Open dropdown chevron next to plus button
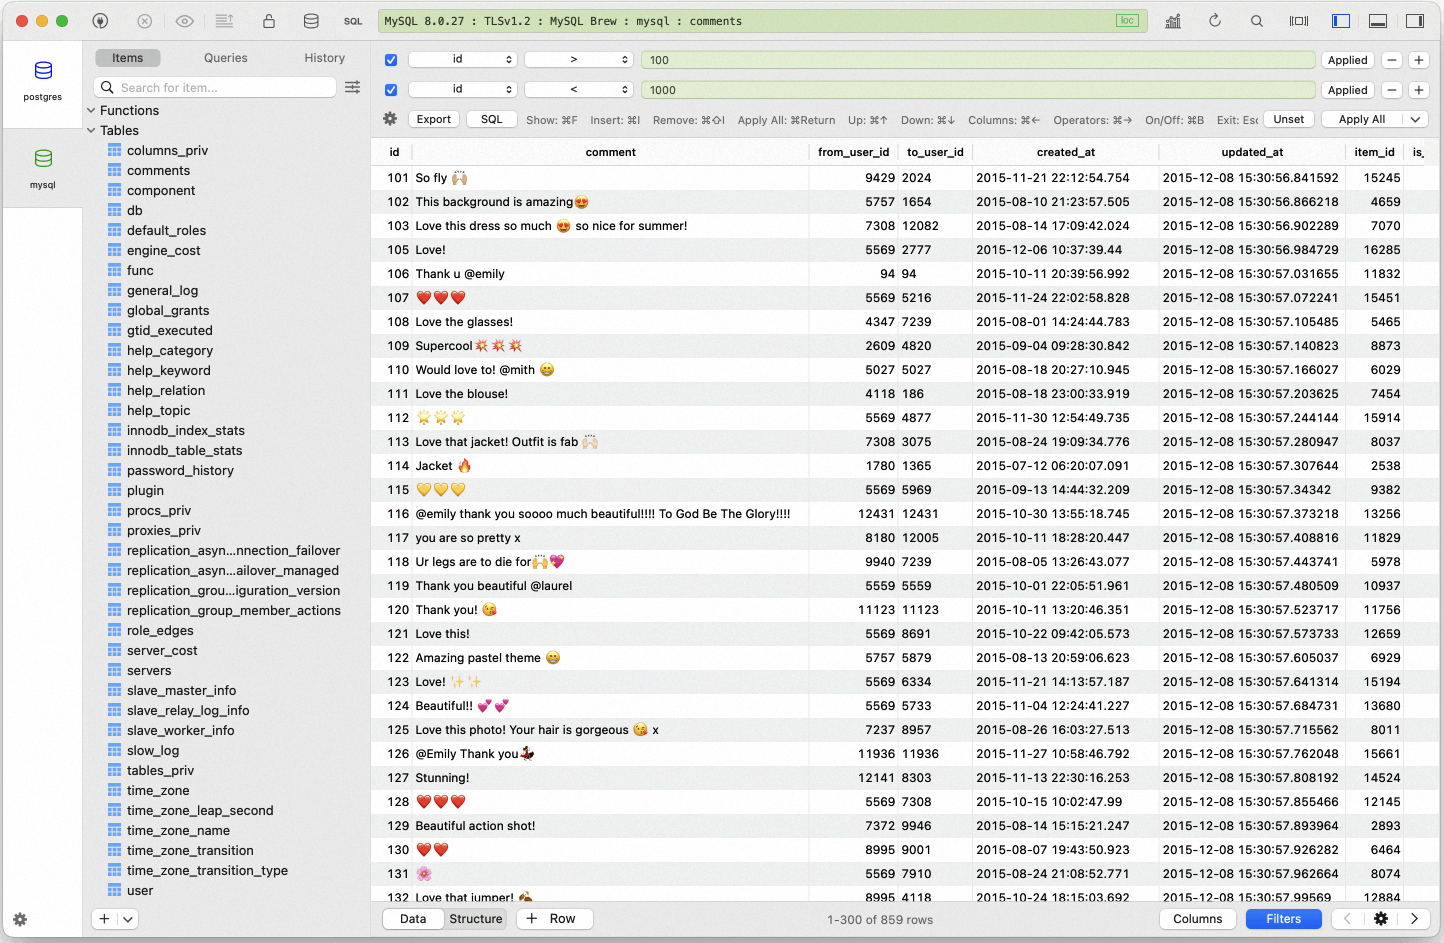The image size is (1444, 943). pyautogui.click(x=128, y=919)
